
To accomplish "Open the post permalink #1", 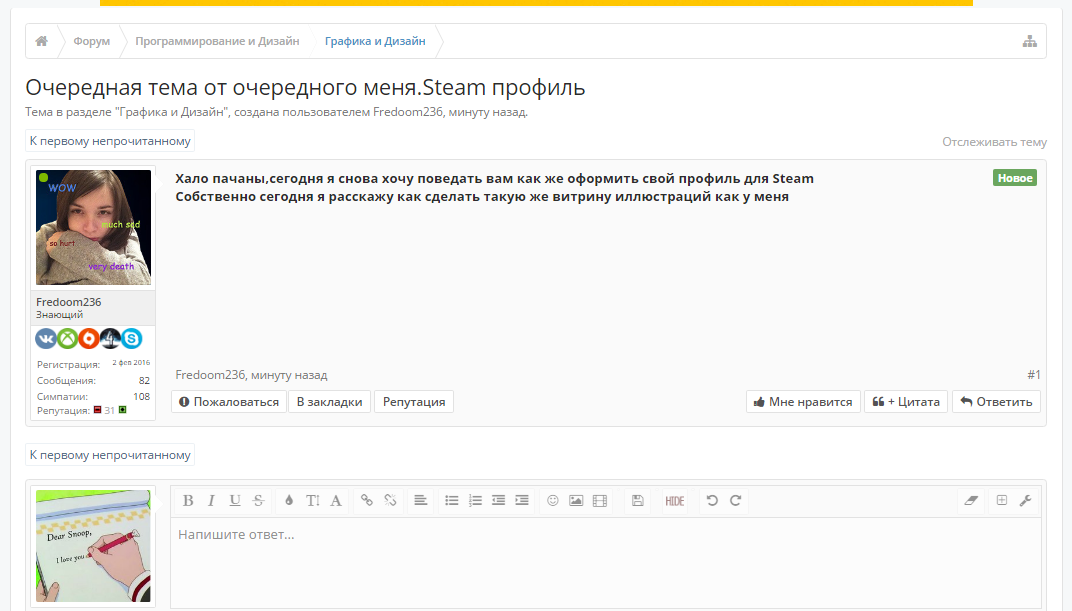I will (1033, 375).
